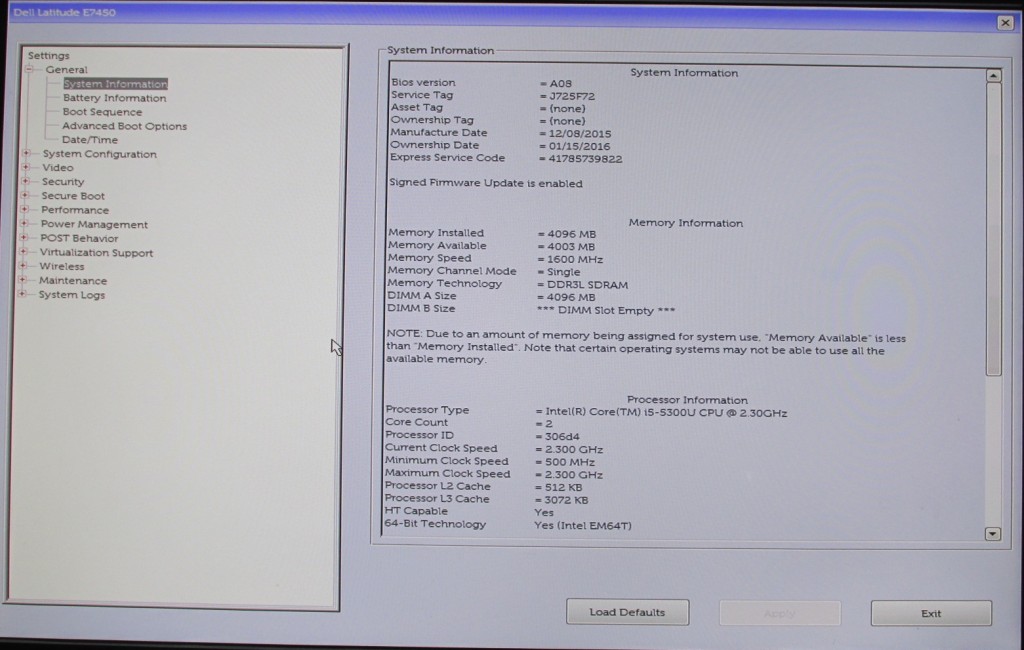The height and width of the screenshot is (650, 1024).
Task: Click the Ownership Date value 01/15/2016
Action: (579, 146)
